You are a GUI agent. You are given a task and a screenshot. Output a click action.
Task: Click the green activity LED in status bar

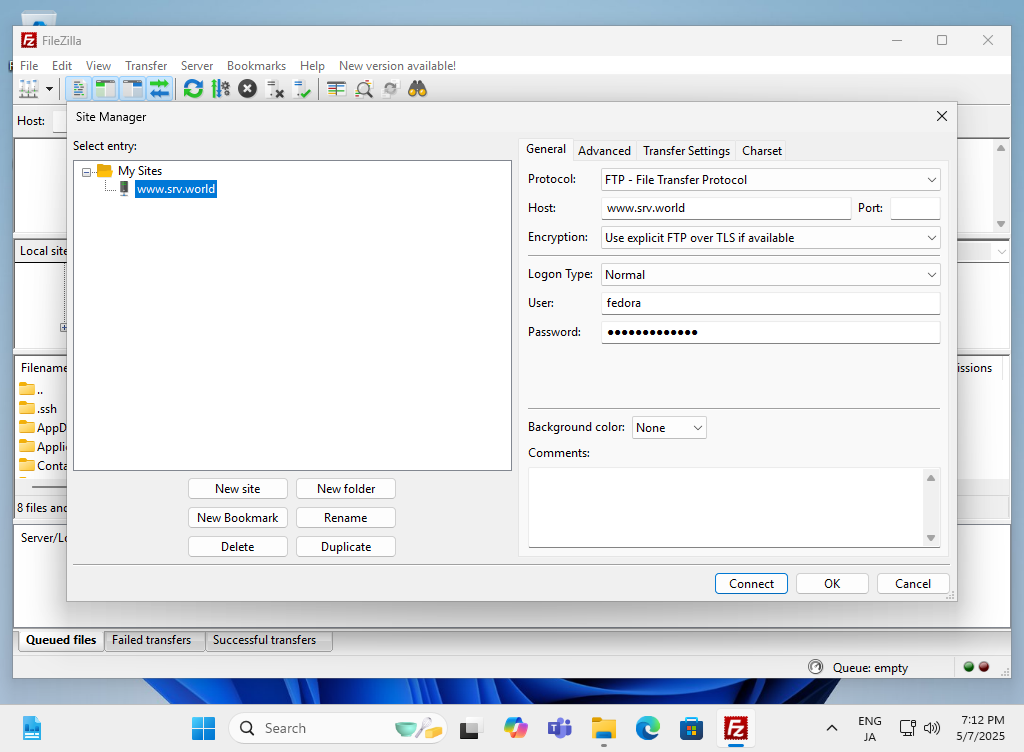tap(968, 666)
